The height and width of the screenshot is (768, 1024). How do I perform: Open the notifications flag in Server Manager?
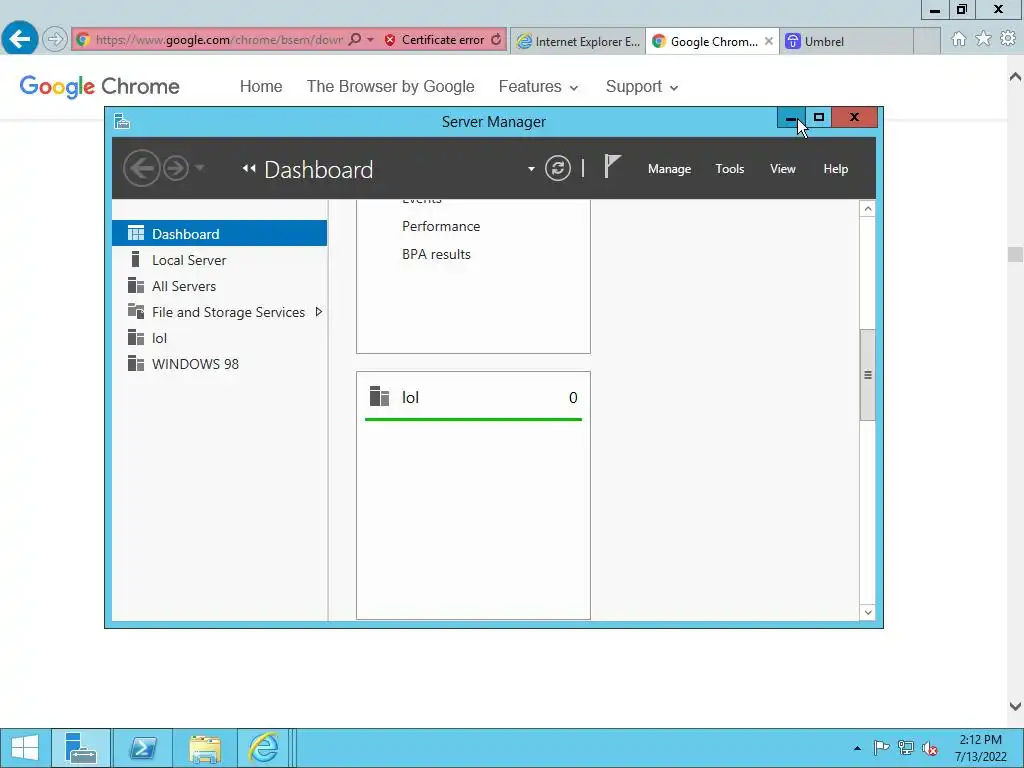point(612,167)
